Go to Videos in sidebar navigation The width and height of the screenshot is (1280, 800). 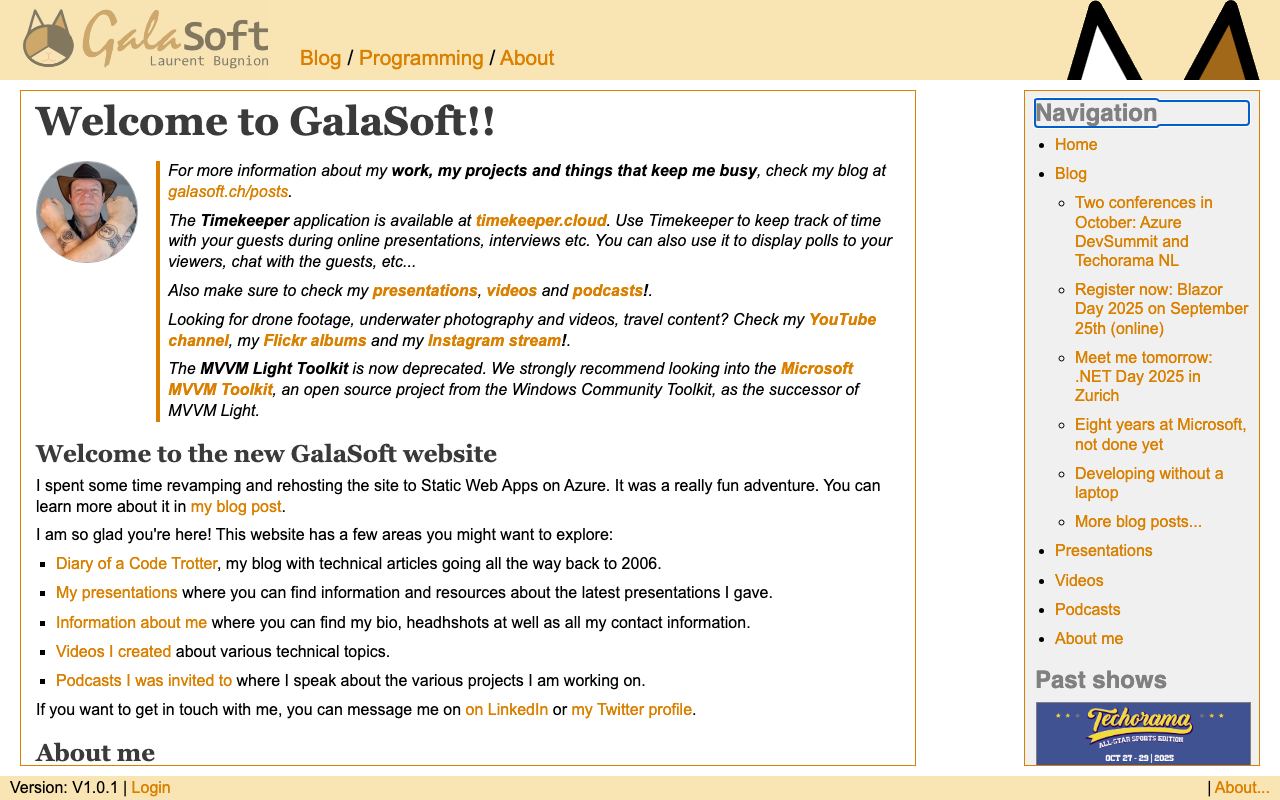click(1079, 580)
